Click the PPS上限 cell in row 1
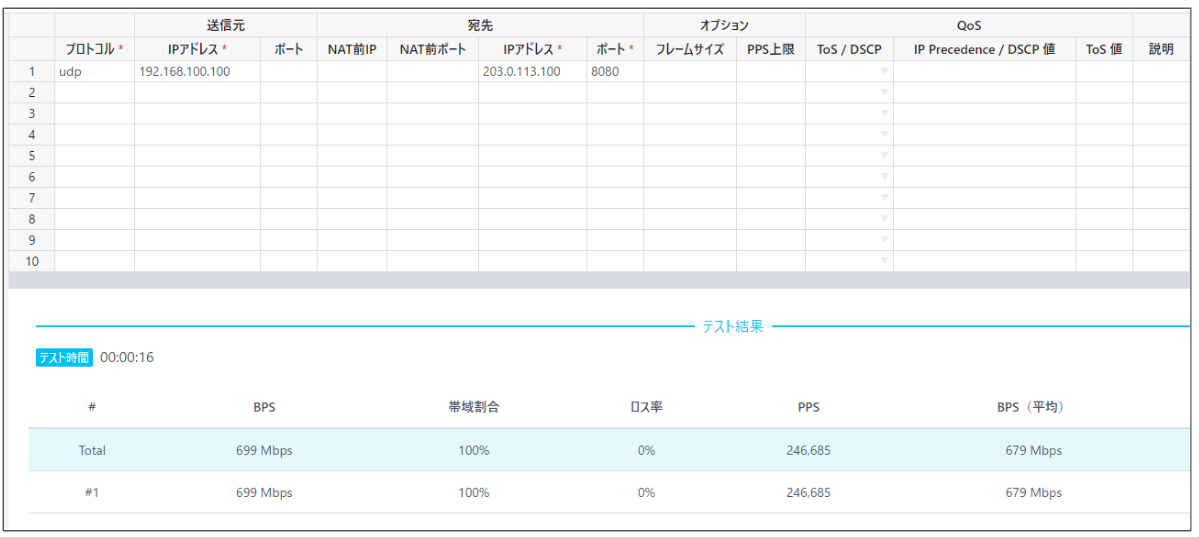1199x537 pixels. pyautogui.click(x=770, y=71)
